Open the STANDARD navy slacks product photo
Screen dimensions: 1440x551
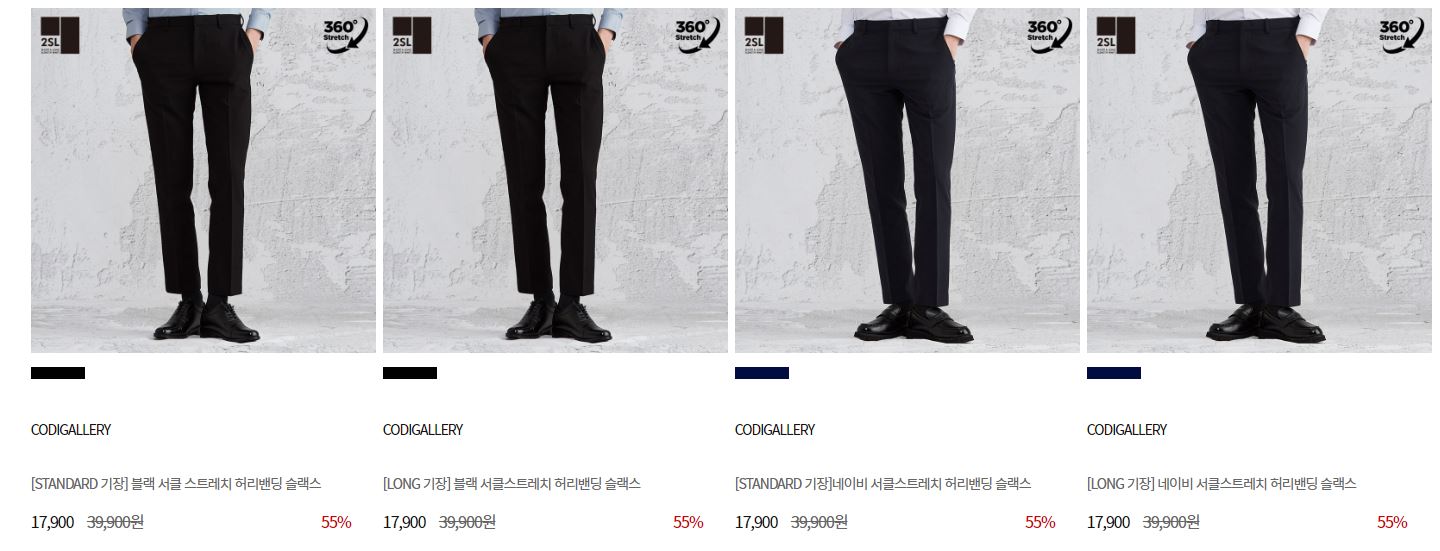907,180
